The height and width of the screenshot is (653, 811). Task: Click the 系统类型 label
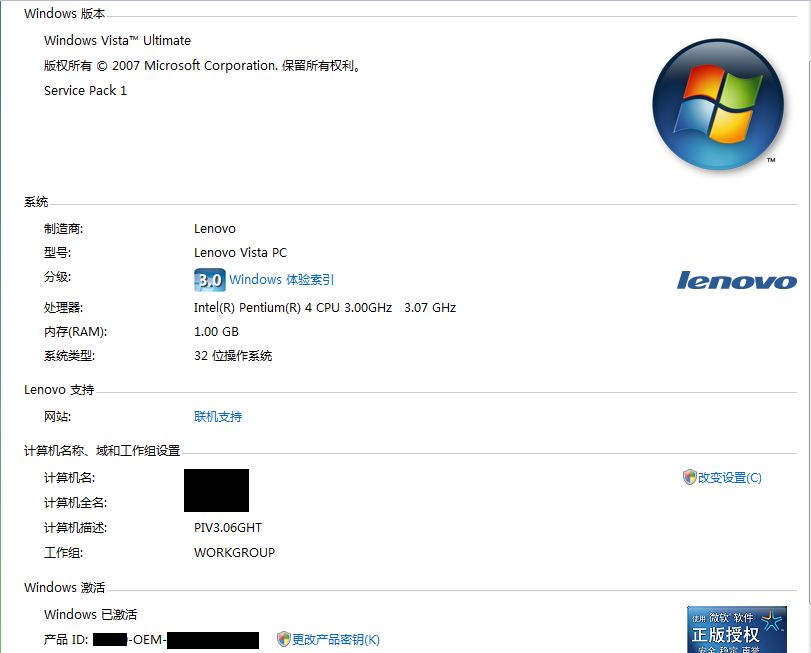click(70, 356)
